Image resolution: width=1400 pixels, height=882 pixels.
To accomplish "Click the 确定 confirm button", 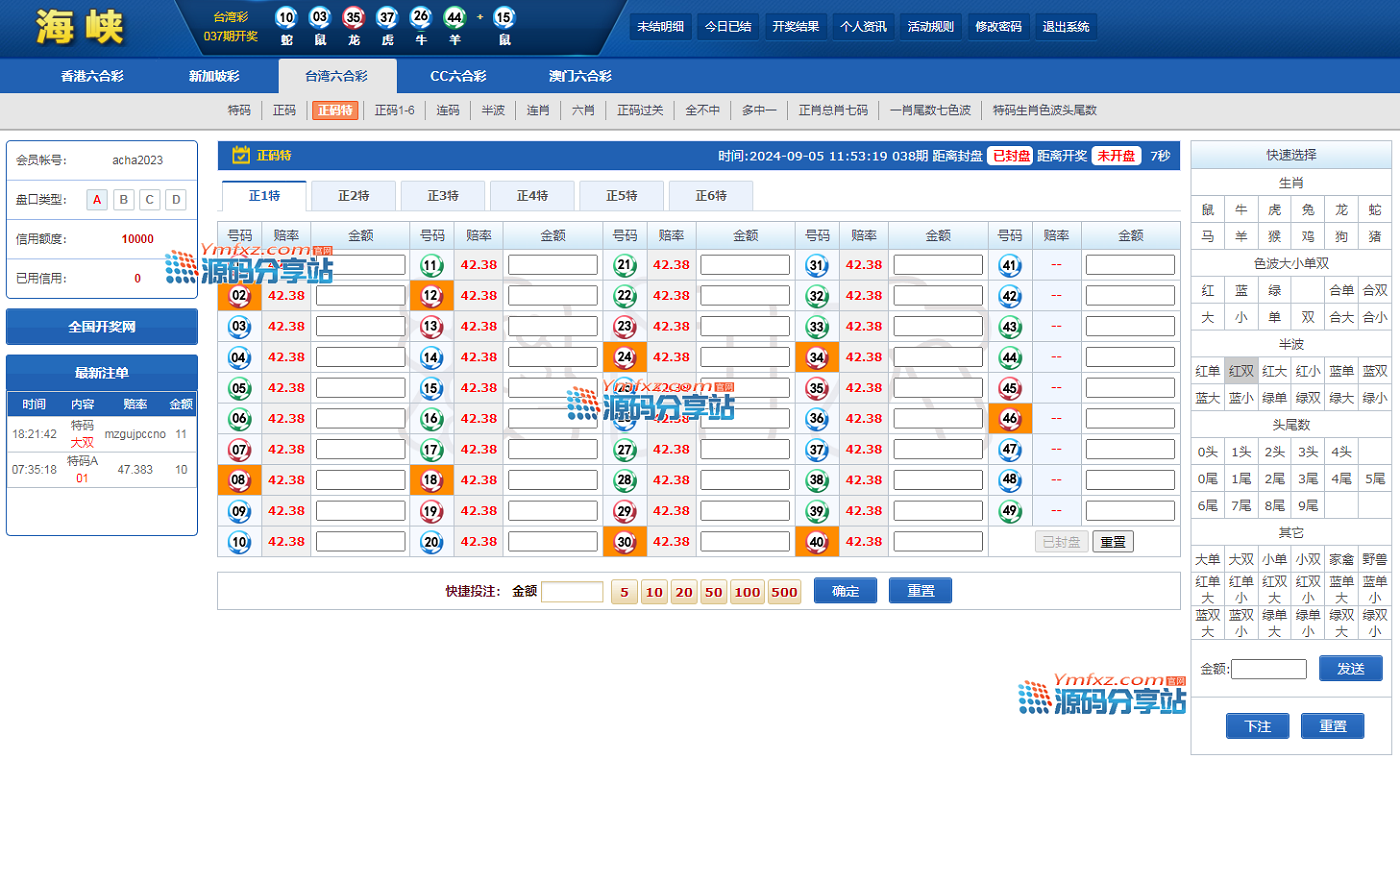I will (x=845, y=591).
